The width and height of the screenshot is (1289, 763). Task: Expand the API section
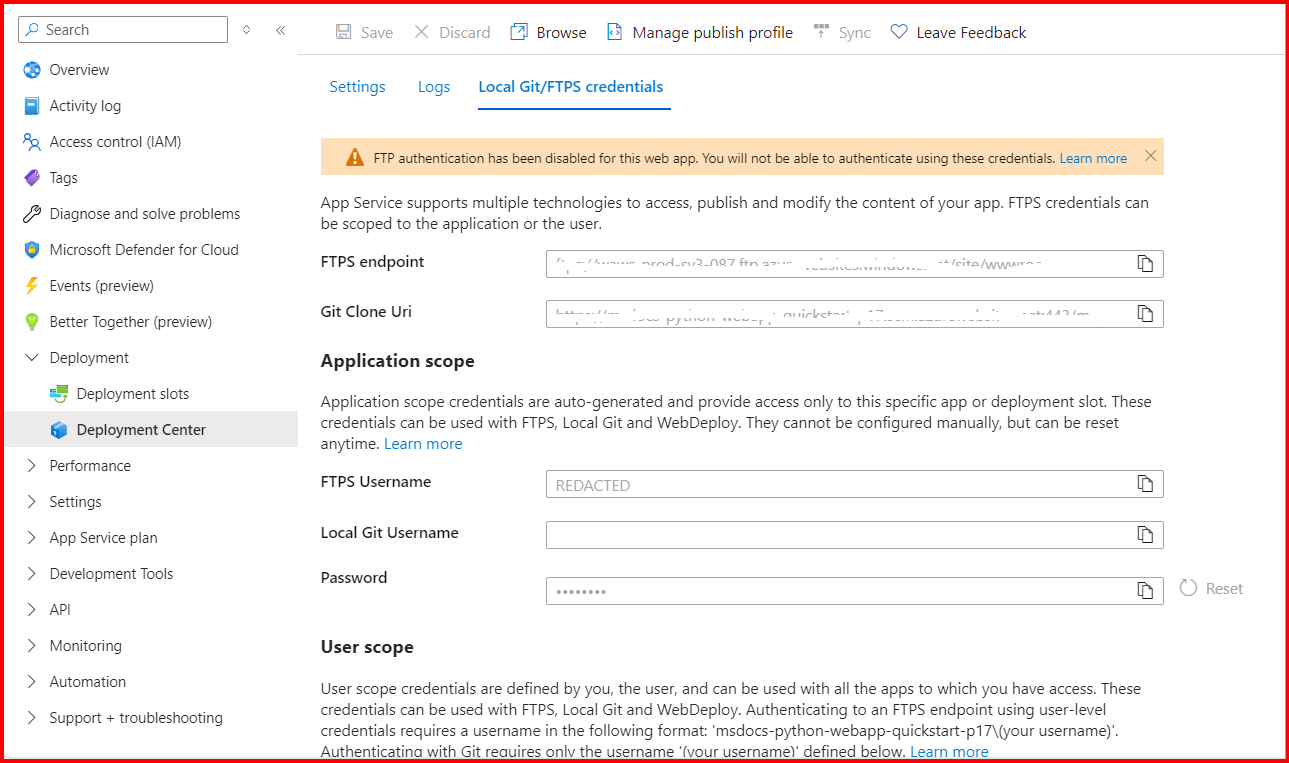32,610
